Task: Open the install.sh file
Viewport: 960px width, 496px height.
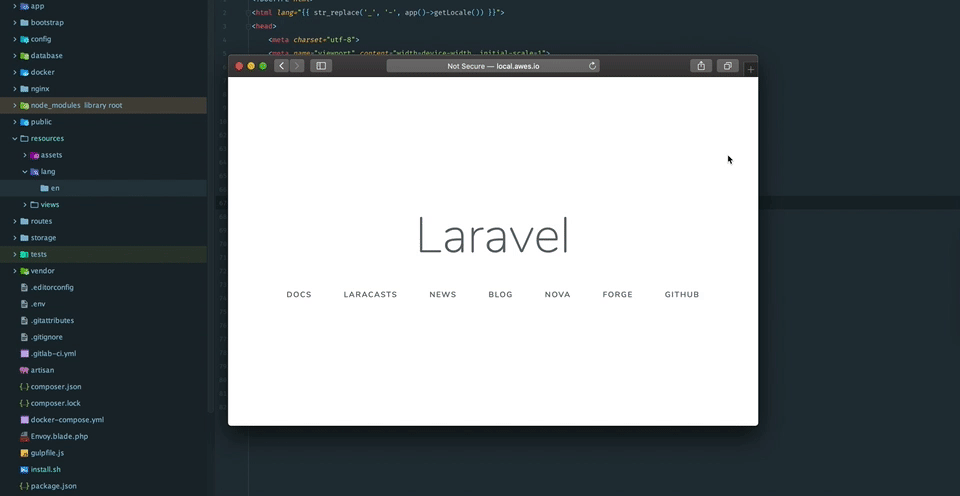Action: pos(45,469)
